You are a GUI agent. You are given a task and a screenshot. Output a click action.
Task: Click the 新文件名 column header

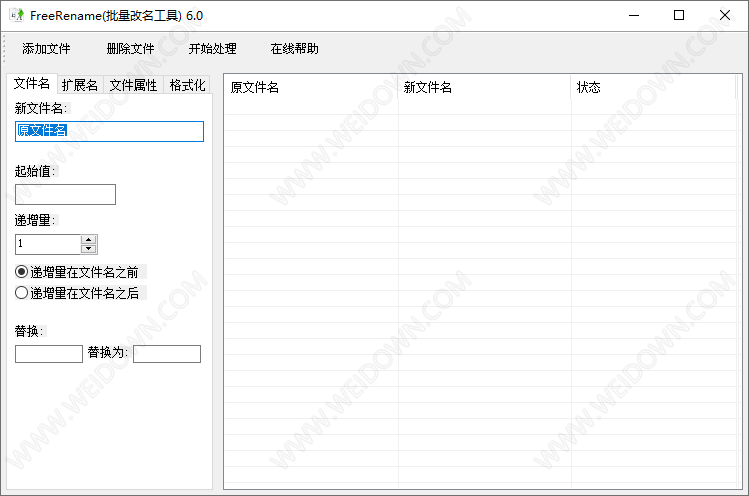click(484, 87)
